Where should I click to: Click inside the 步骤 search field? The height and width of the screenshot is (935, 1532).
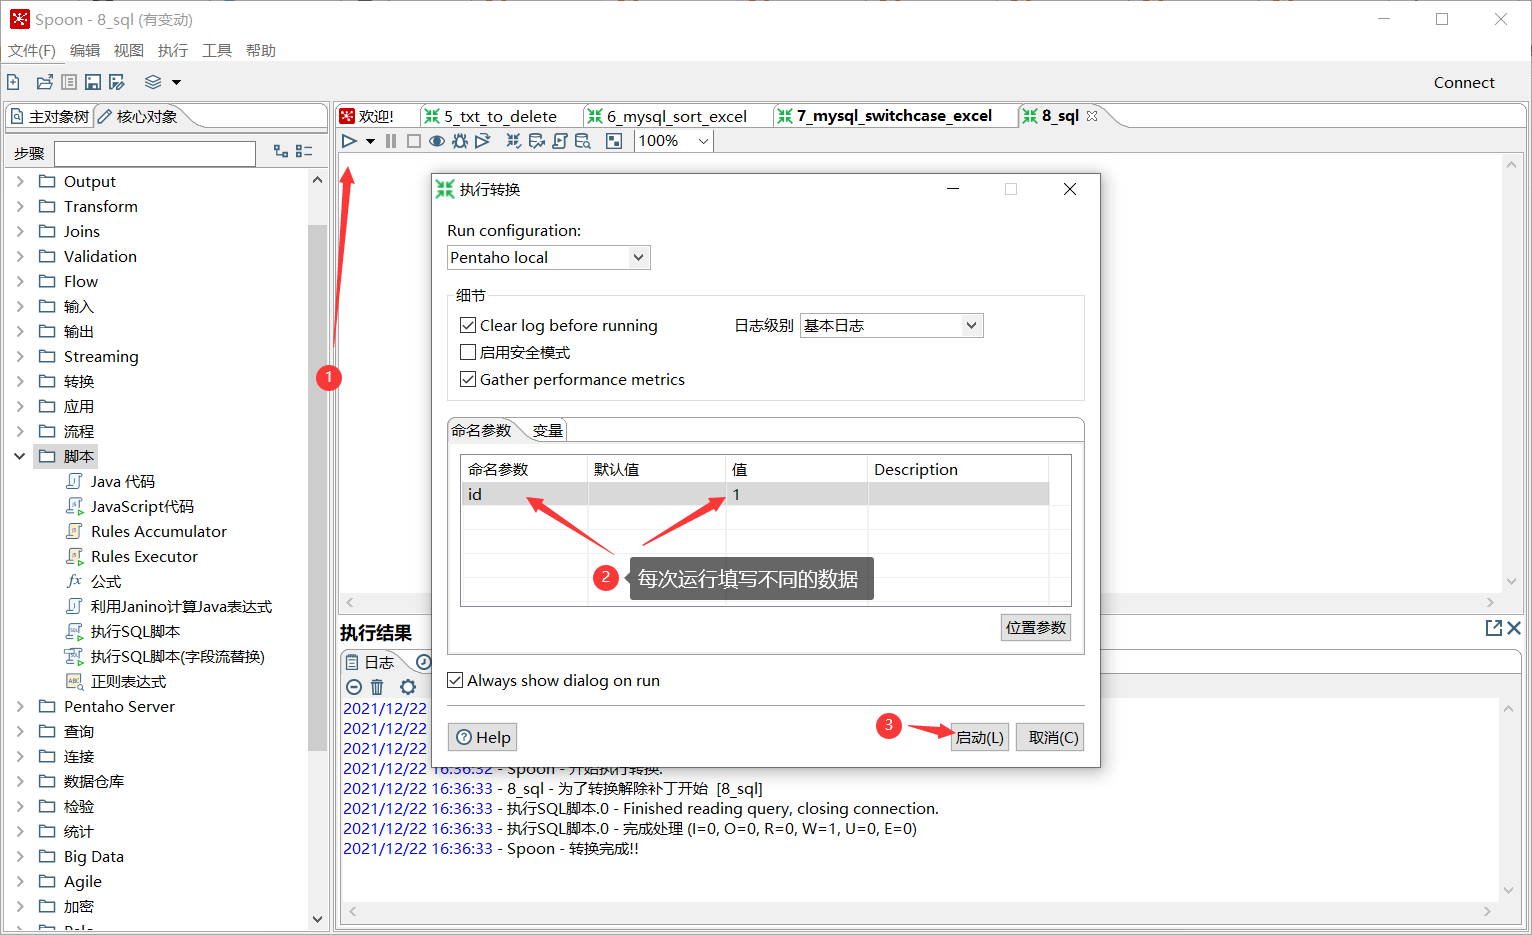[155, 153]
